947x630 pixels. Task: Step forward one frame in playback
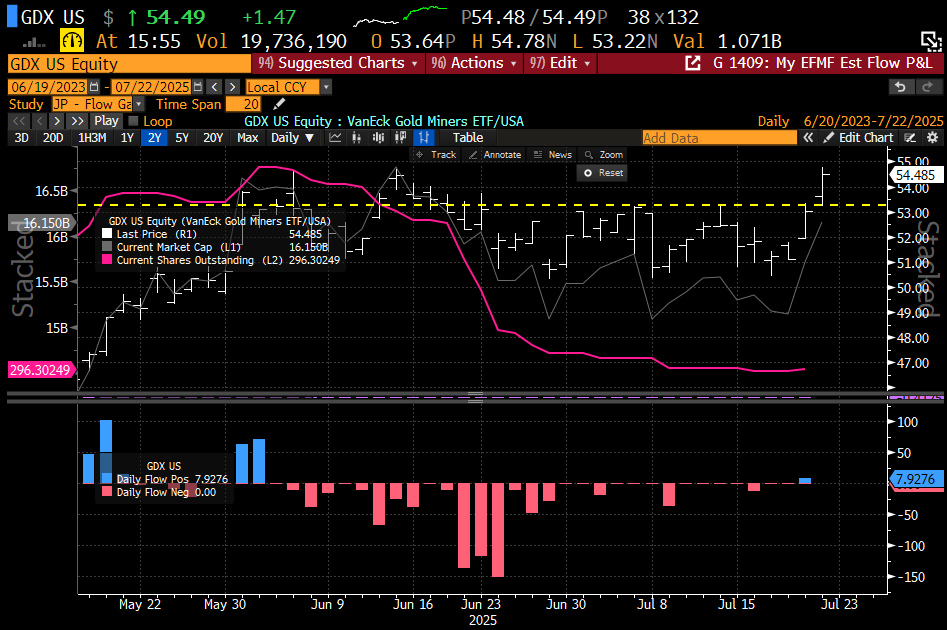57,121
